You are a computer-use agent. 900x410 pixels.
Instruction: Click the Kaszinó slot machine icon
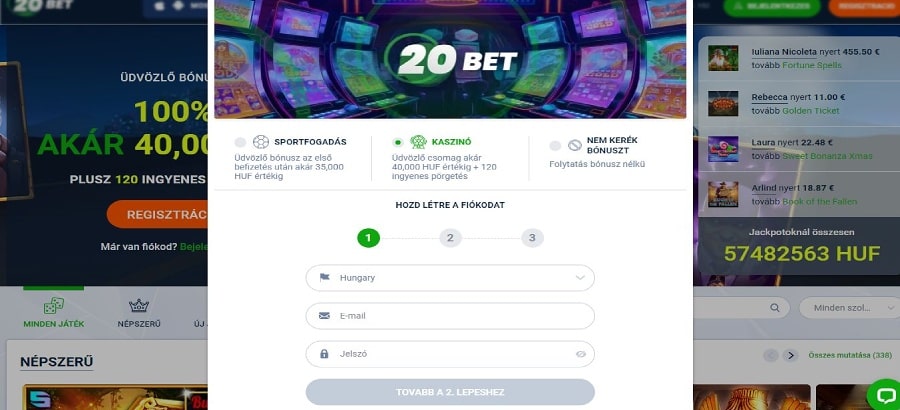[x=419, y=143]
